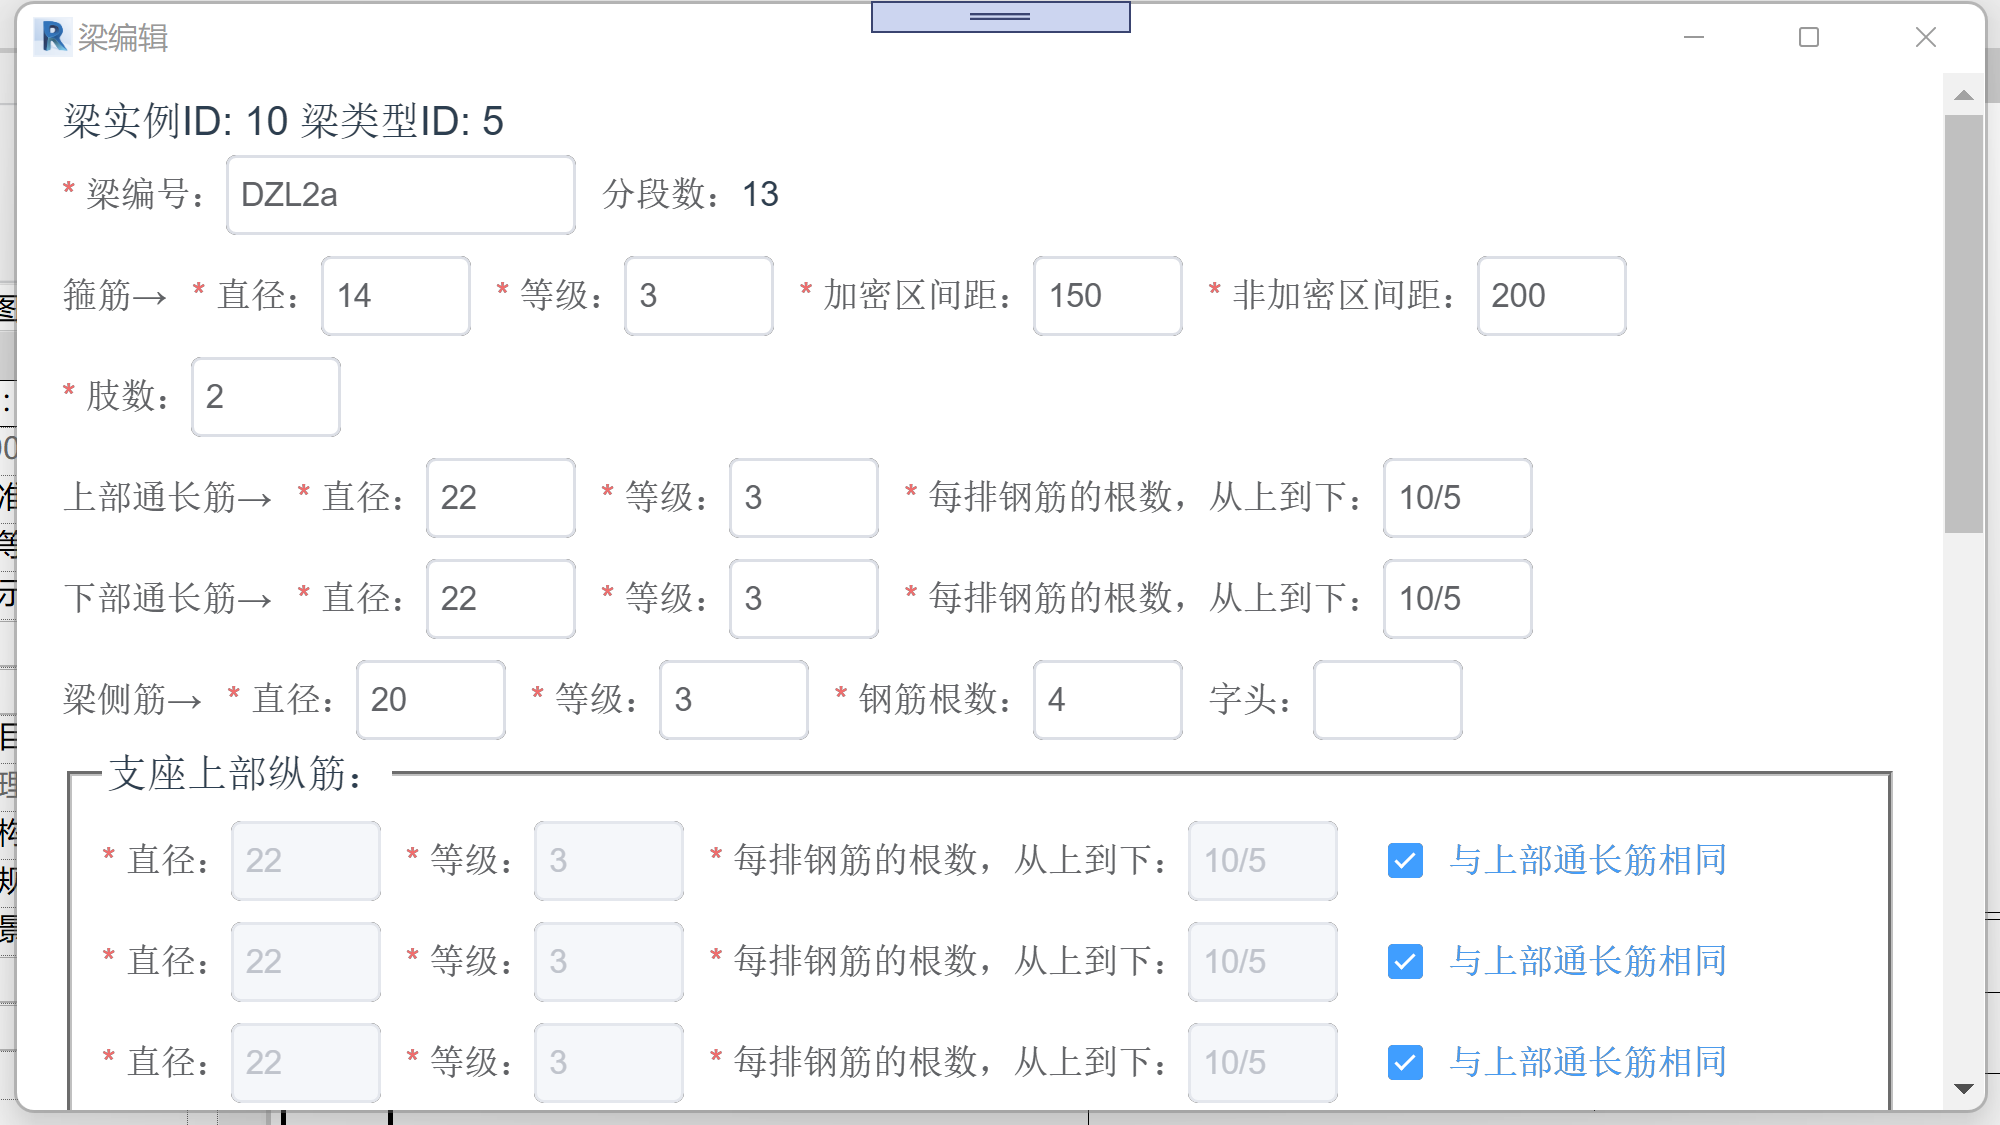The image size is (2000, 1125).
Task: Uncheck 与上部通长筋相同 in the third row
Action: (1405, 1063)
